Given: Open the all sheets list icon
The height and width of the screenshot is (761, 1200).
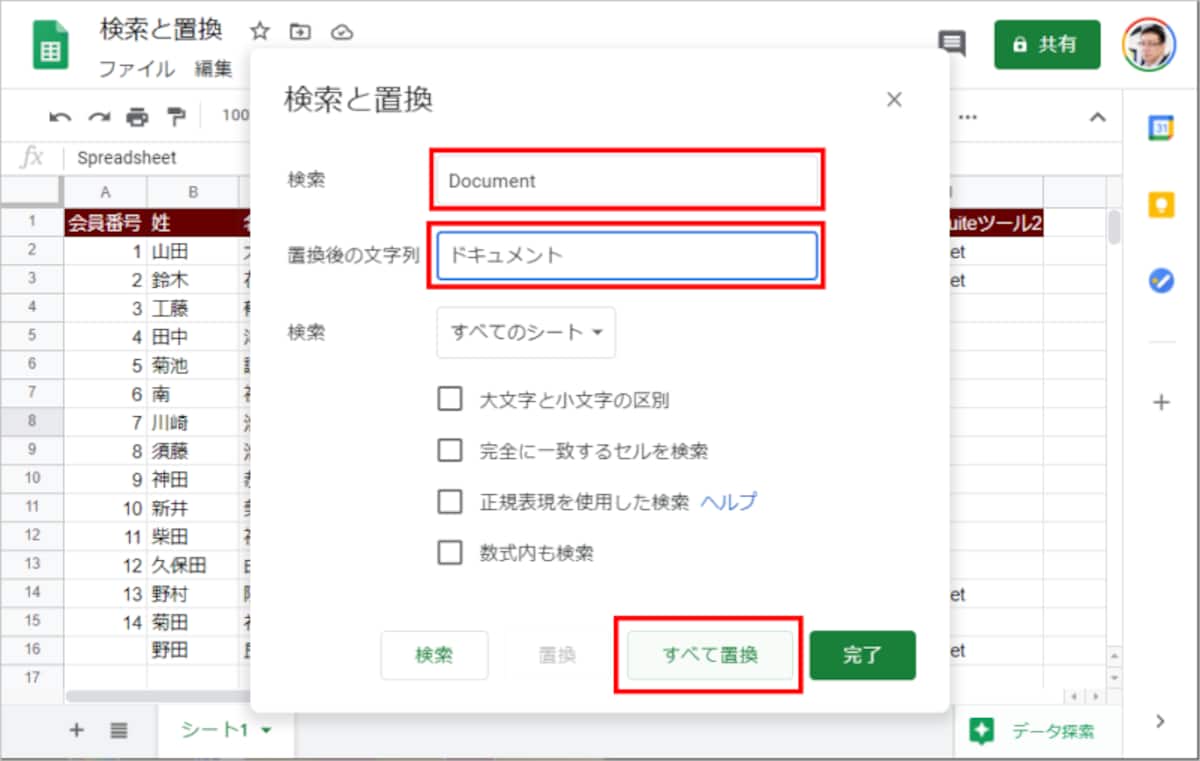Looking at the screenshot, I should (119, 730).
